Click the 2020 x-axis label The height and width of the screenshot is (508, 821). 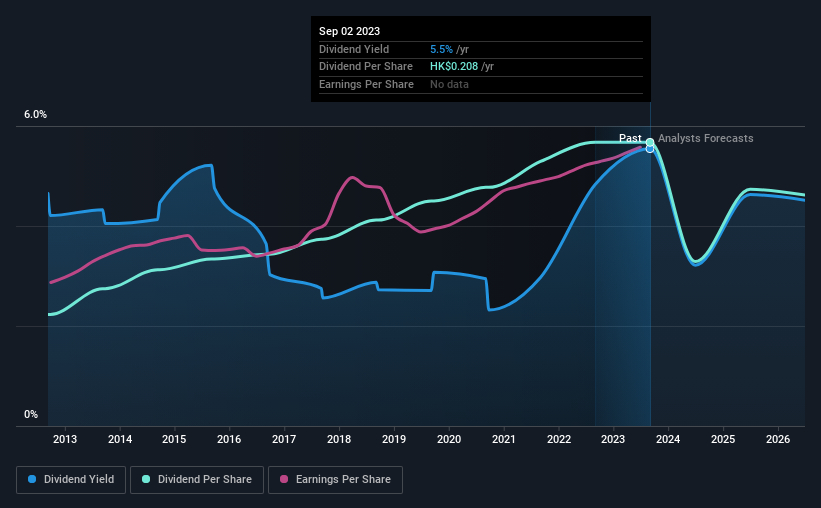coord(449,439)
